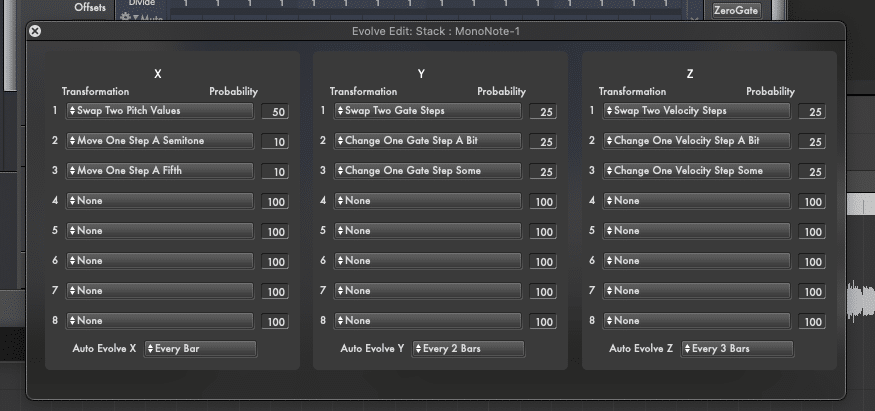Screen dimensions: 875x411
Task: Open Z Change One Velocity Step A Bit dropdown
Action: 696,141
